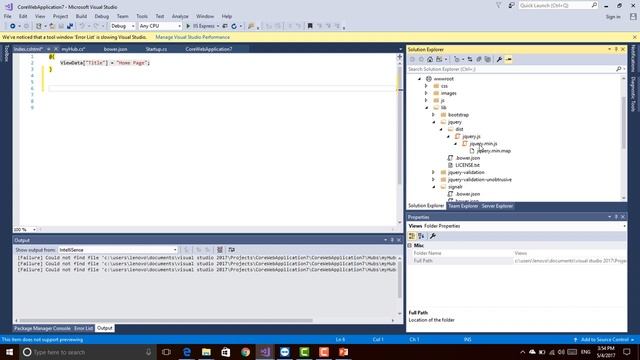Viewport: 640px width, 360px height.
Task: Open PowerPoint from taskbar
Action: point(343,352)
